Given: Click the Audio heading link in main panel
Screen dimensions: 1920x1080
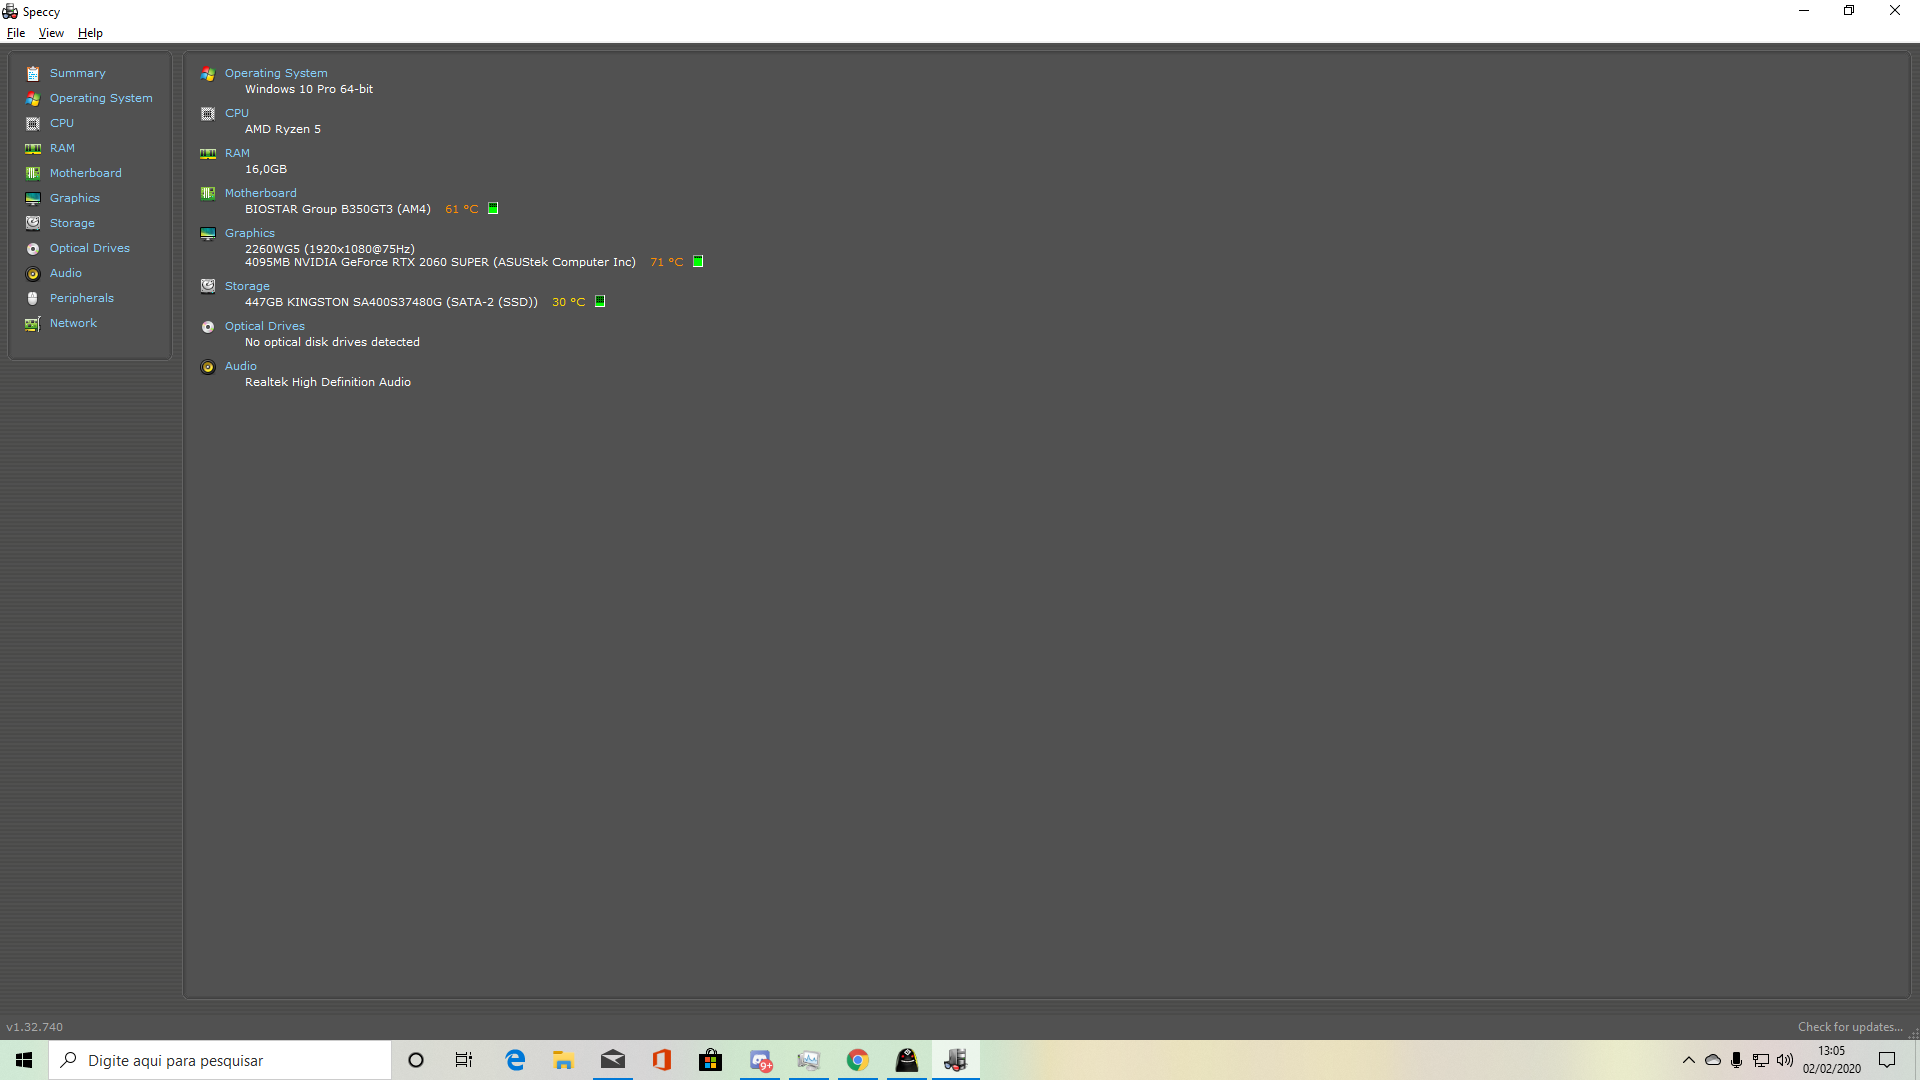Looking at the screenshot, I should (x=241, y=366).
